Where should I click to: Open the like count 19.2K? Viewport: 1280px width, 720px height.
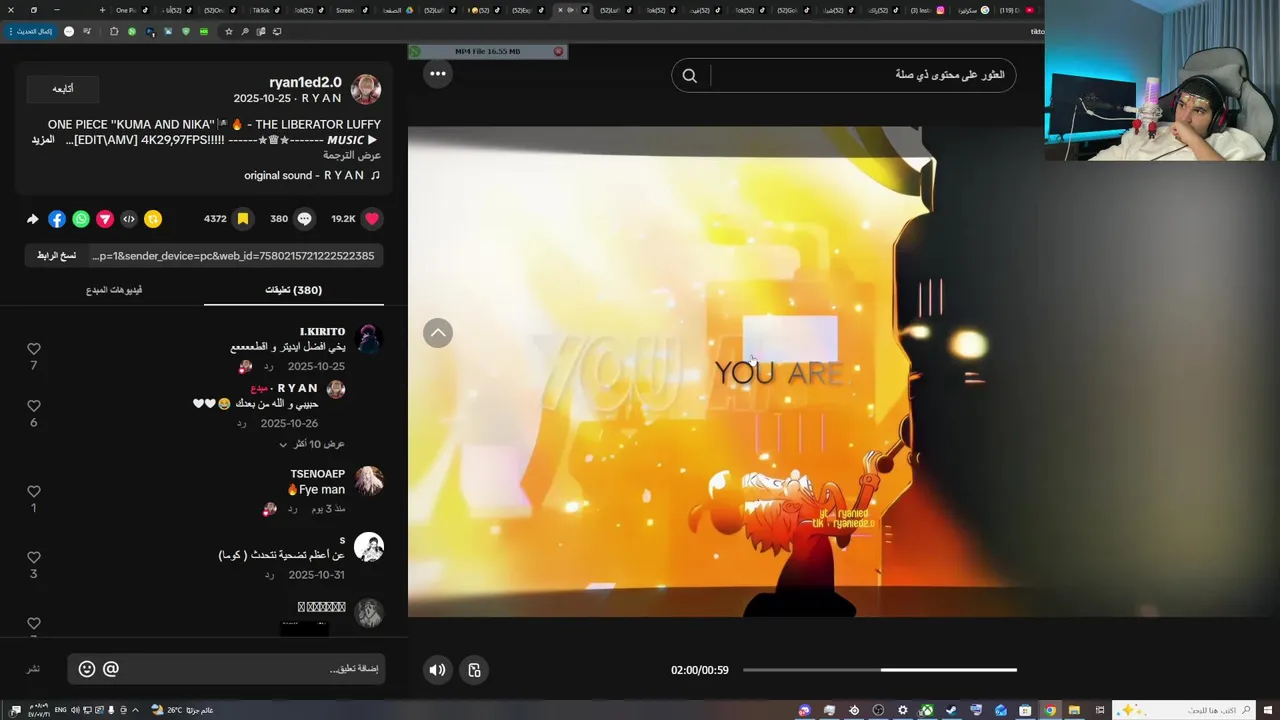tap(344, 219)
